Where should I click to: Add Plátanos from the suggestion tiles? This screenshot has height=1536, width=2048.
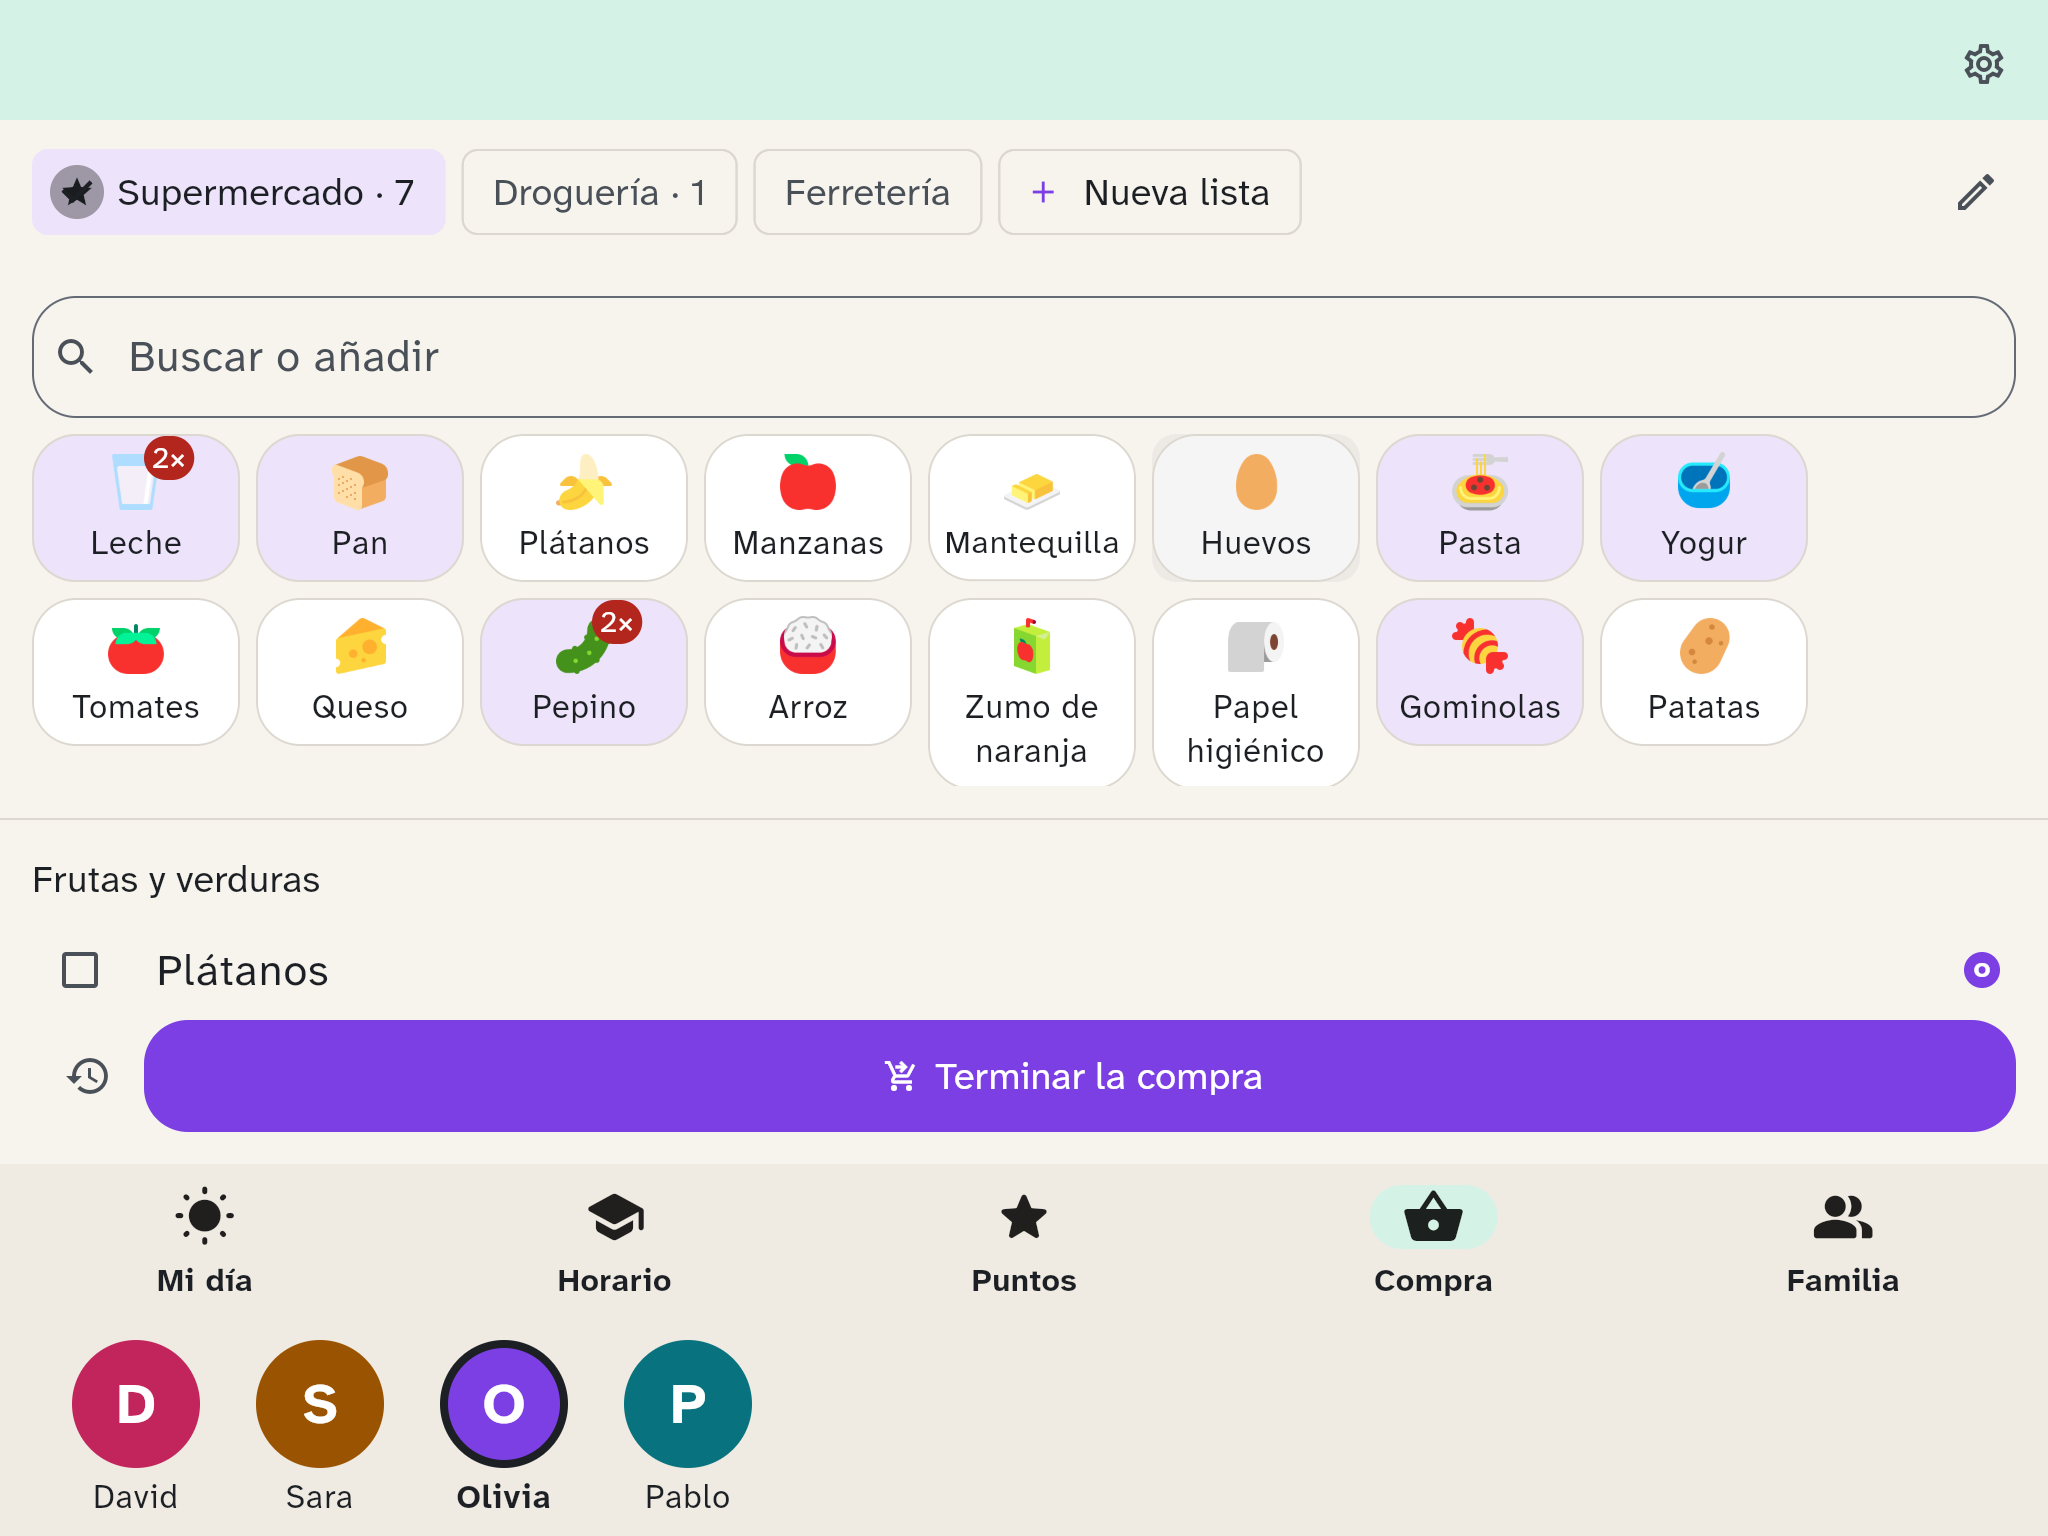[584, 508]
